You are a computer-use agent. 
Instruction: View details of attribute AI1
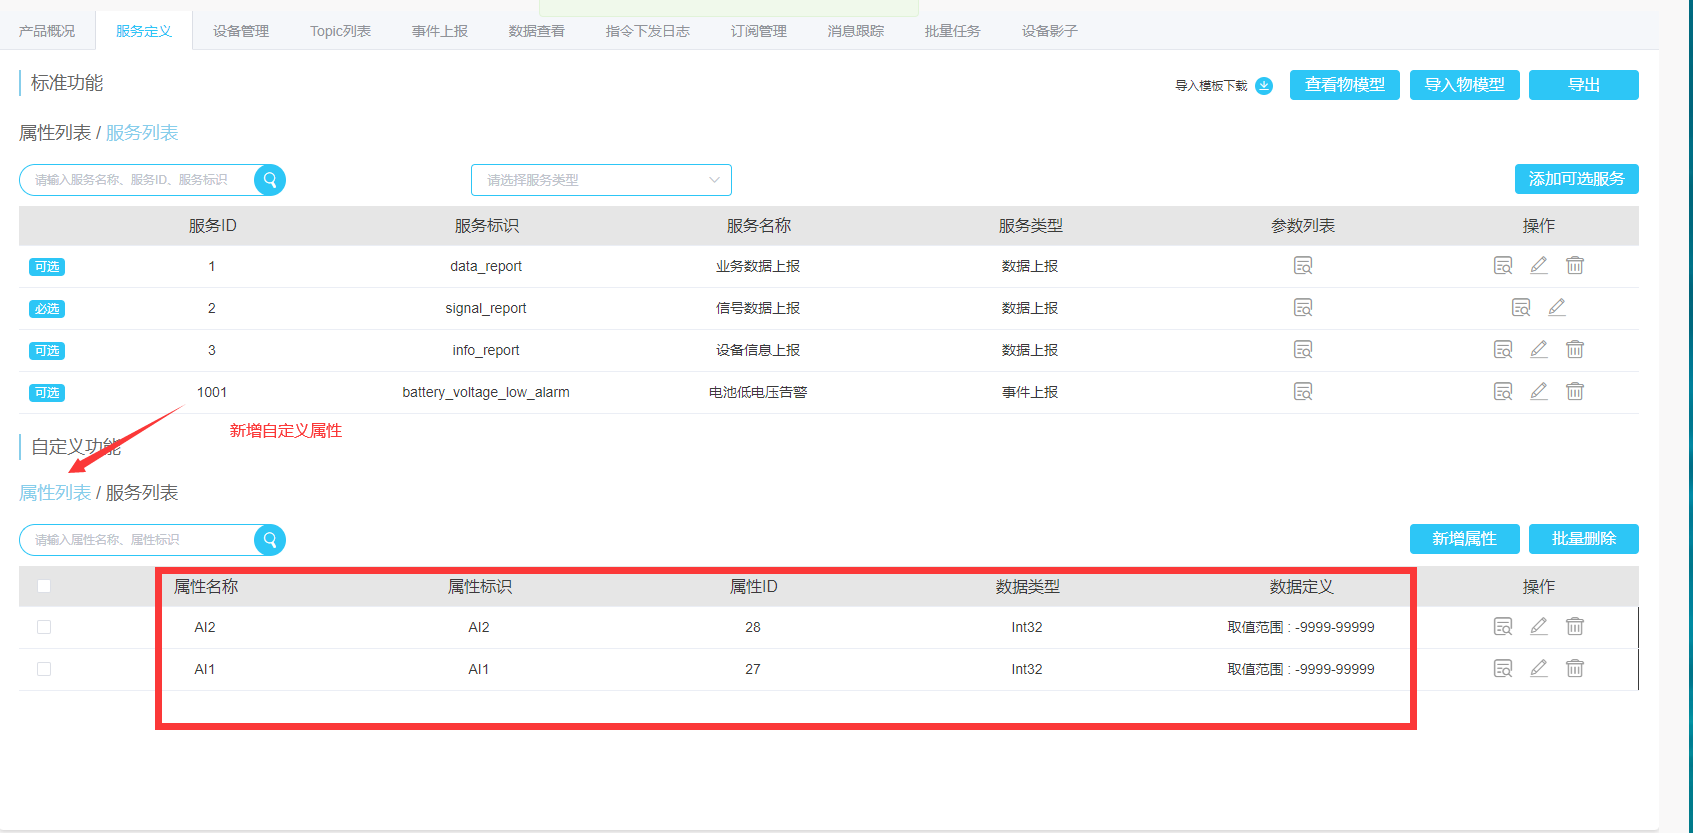pos(1503,669)
